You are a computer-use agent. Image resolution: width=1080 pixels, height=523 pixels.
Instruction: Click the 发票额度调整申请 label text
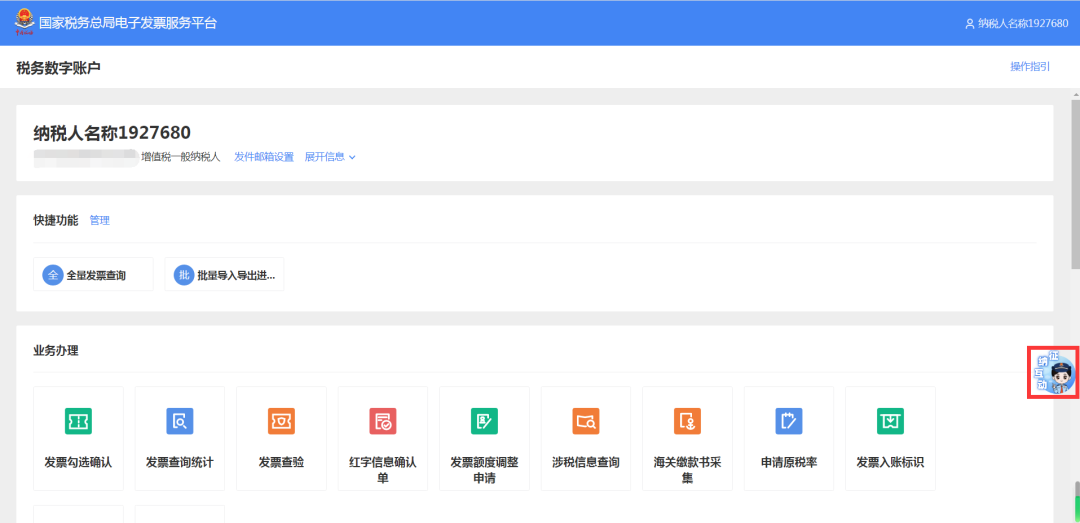(x=484, y=470)
